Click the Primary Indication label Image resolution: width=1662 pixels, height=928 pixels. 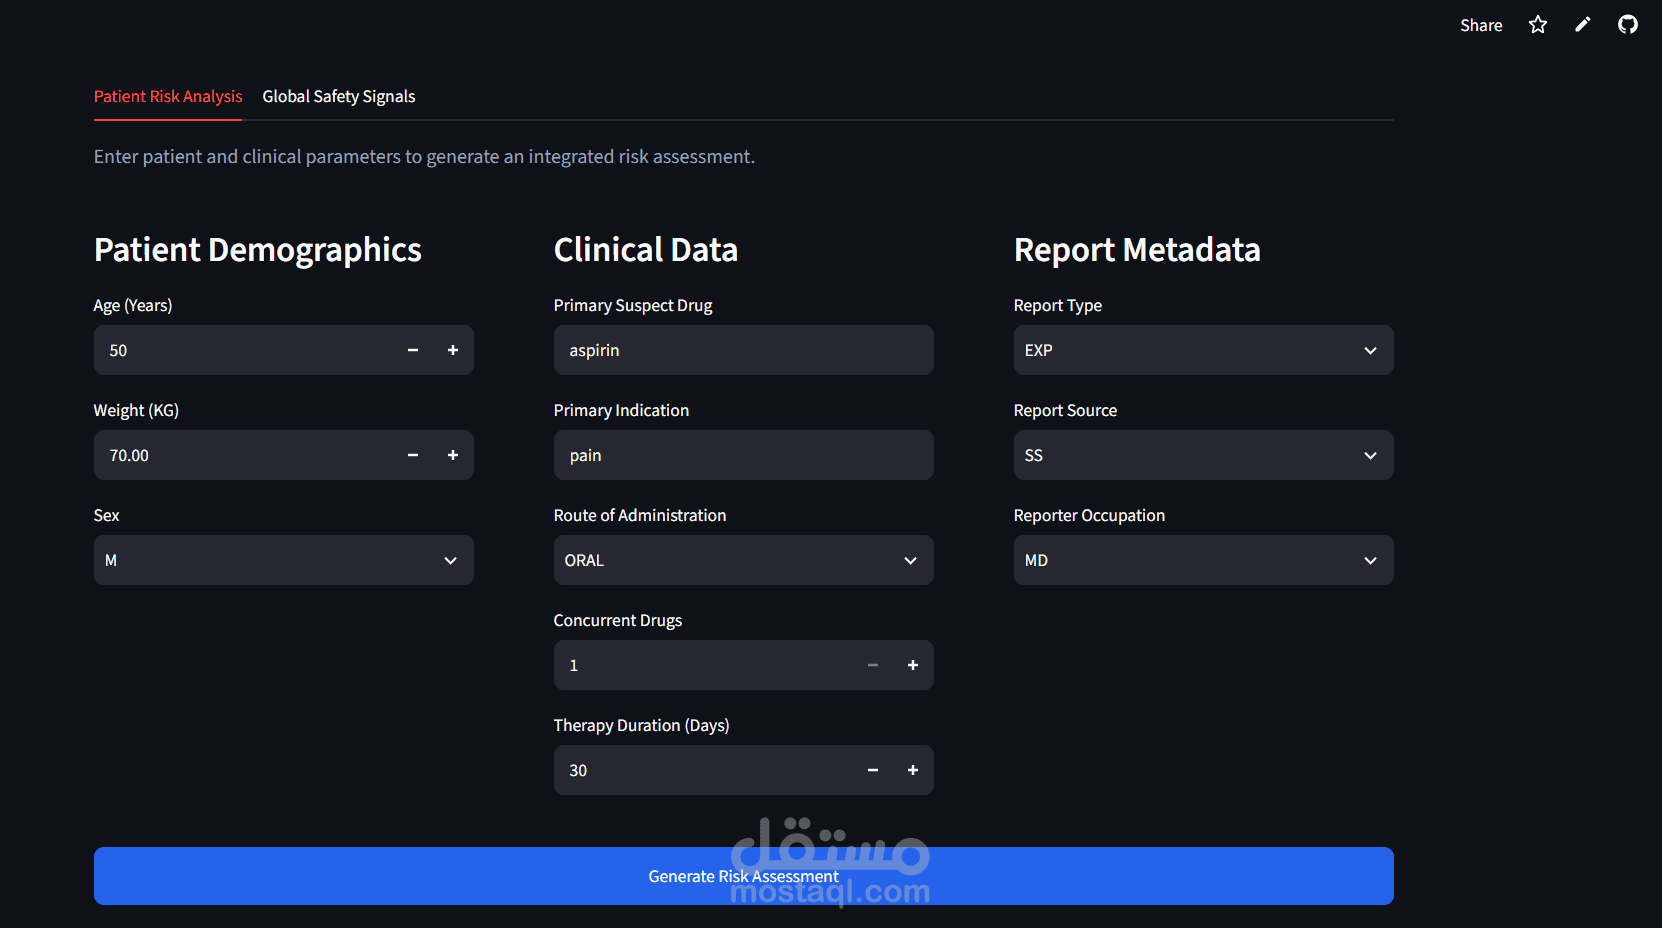(x=621, y=410)
